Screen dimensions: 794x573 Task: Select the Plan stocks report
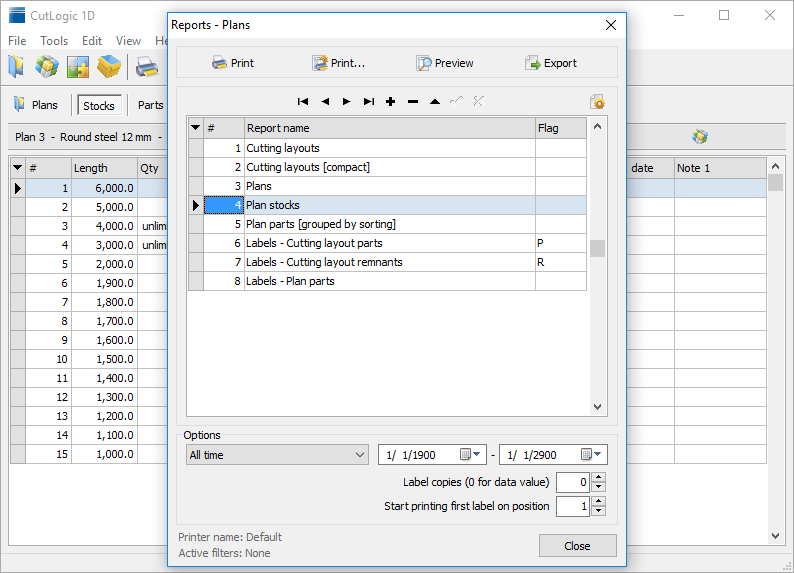tap(387, 205)
